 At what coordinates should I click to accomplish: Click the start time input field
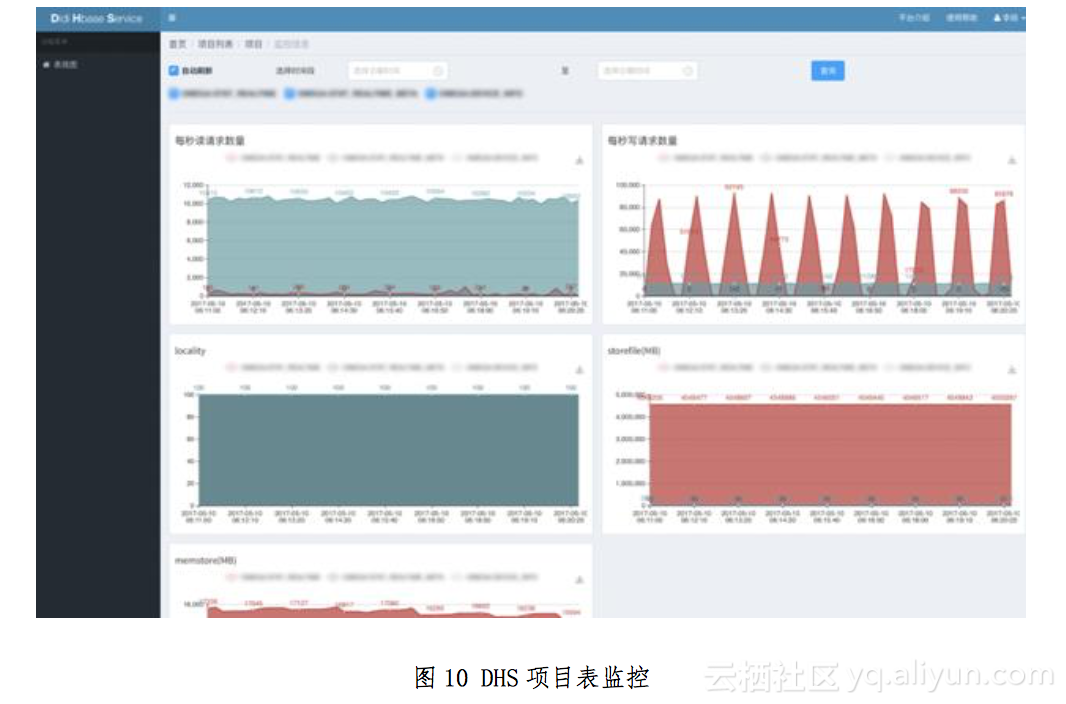coord(390,71)
